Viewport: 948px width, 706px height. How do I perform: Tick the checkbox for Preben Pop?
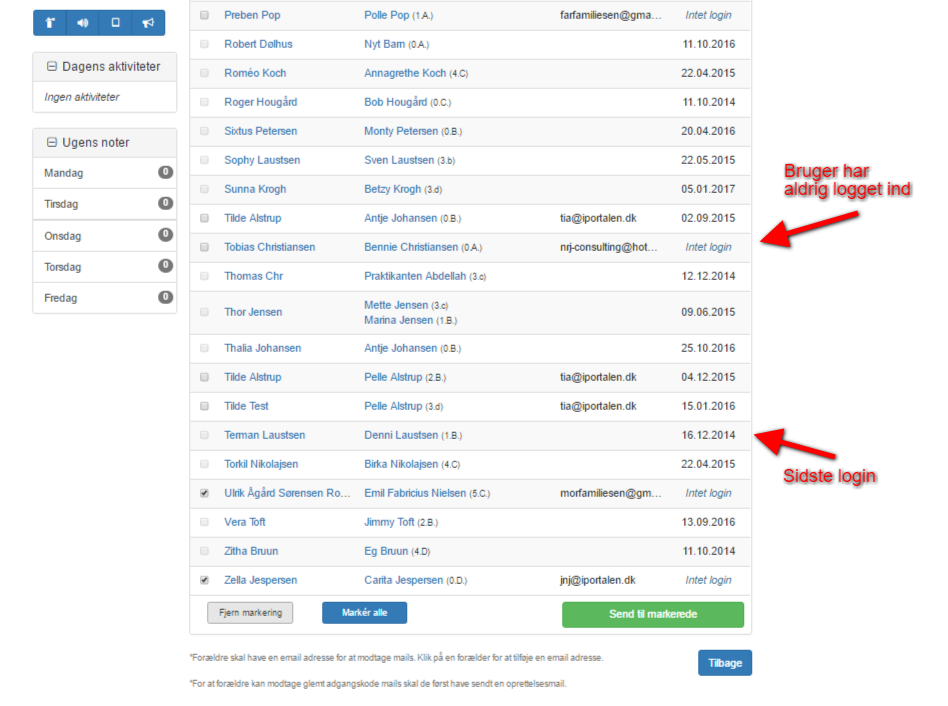pyautogui.click(x=204, y=15)
